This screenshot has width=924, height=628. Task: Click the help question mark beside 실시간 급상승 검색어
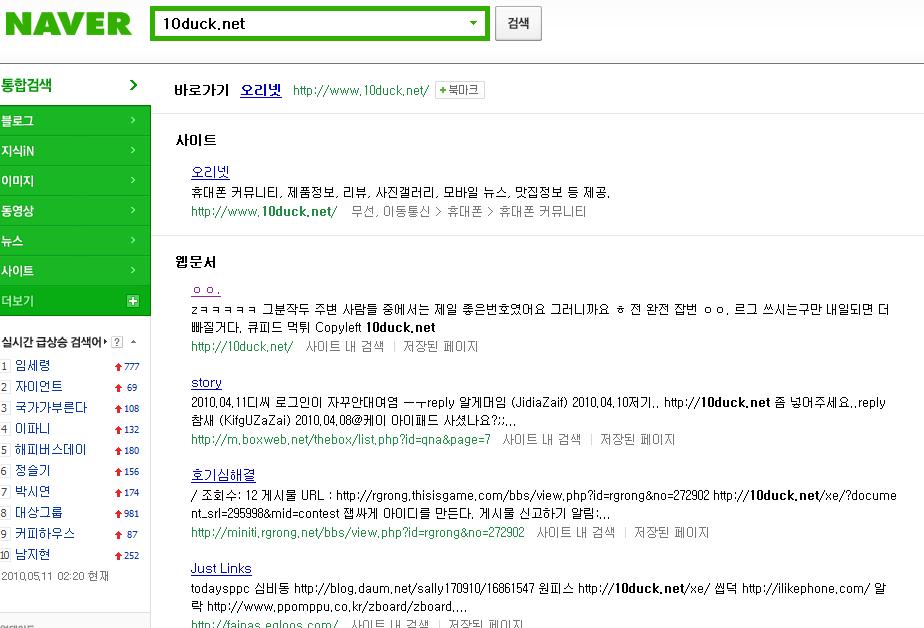[x=117, y=342]
